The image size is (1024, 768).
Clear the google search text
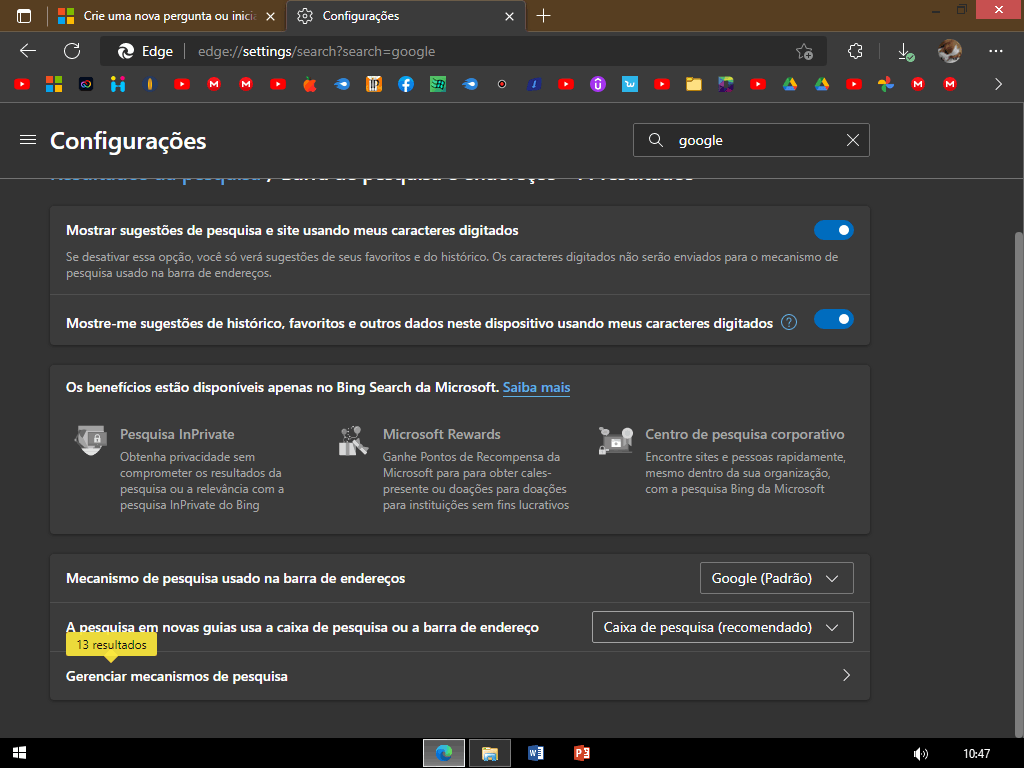click(x=852, y=140)
